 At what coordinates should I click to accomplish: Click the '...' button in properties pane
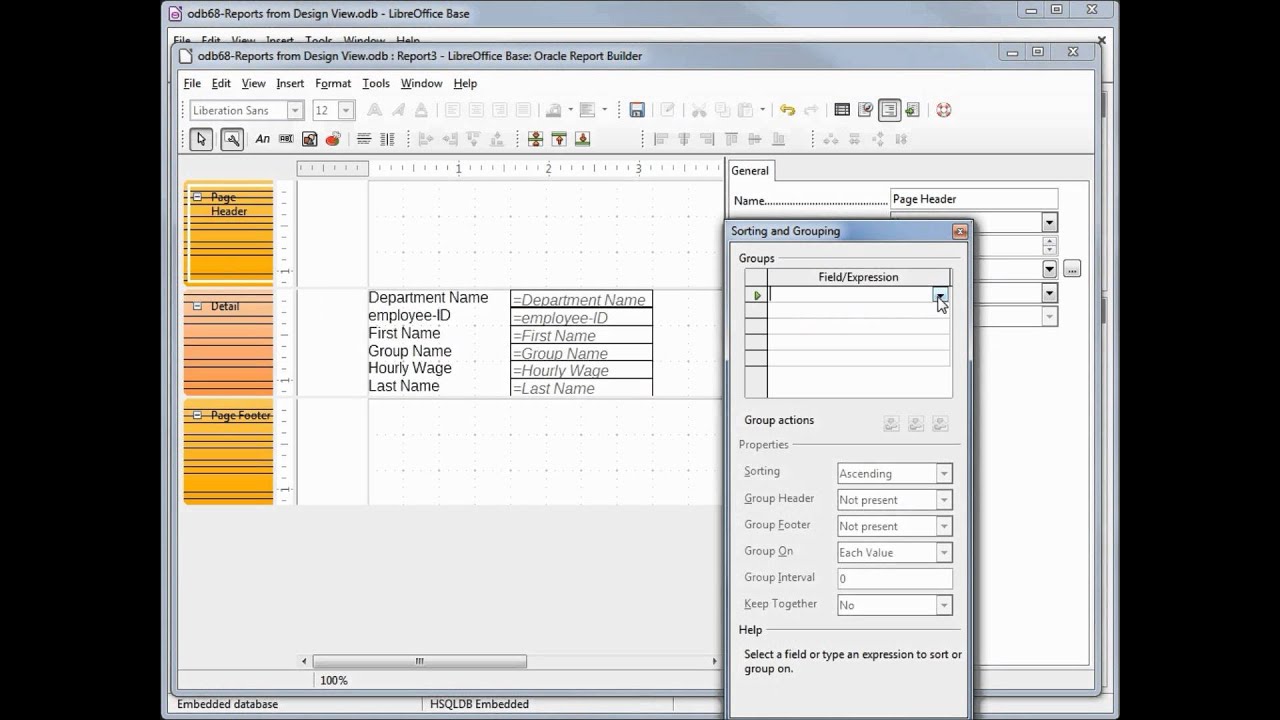(1071, 269)
